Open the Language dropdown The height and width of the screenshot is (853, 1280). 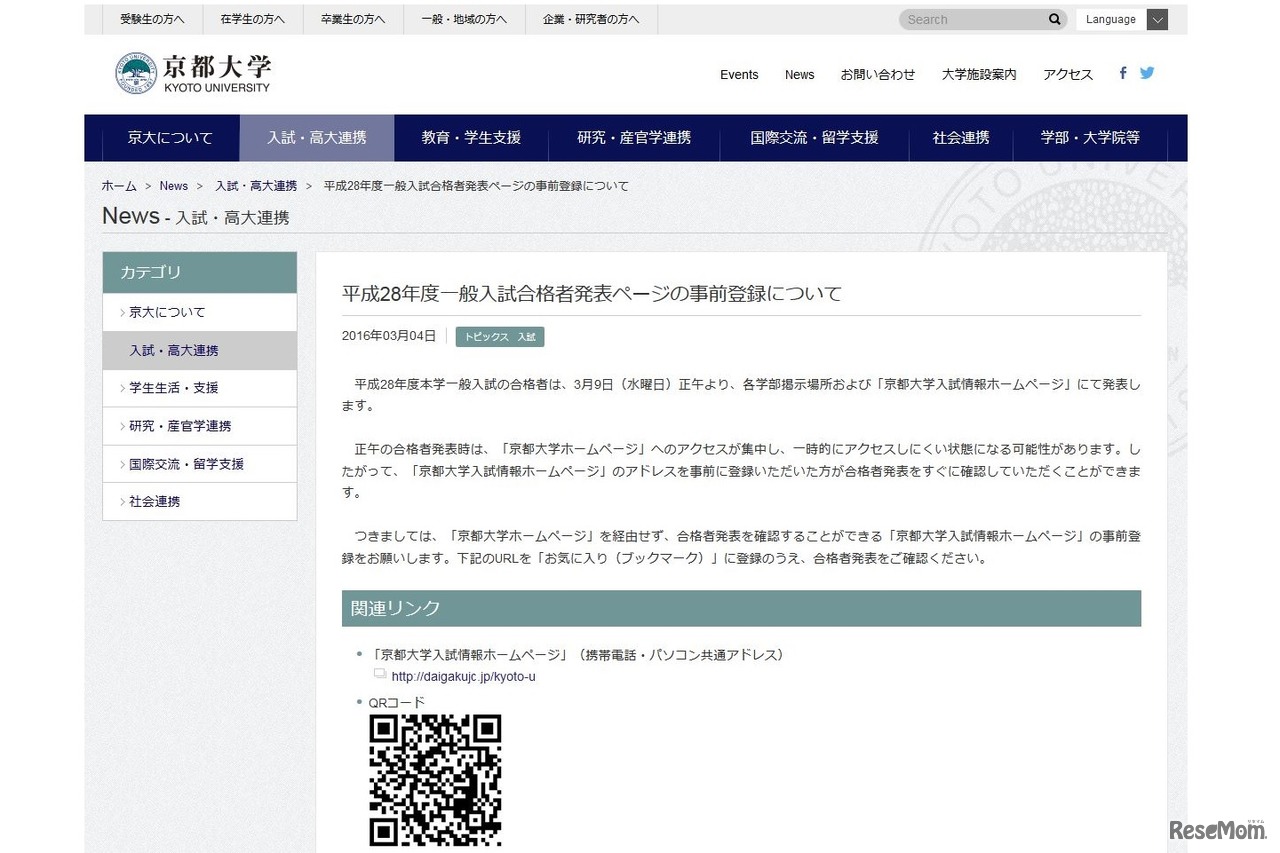(1157, 19)
